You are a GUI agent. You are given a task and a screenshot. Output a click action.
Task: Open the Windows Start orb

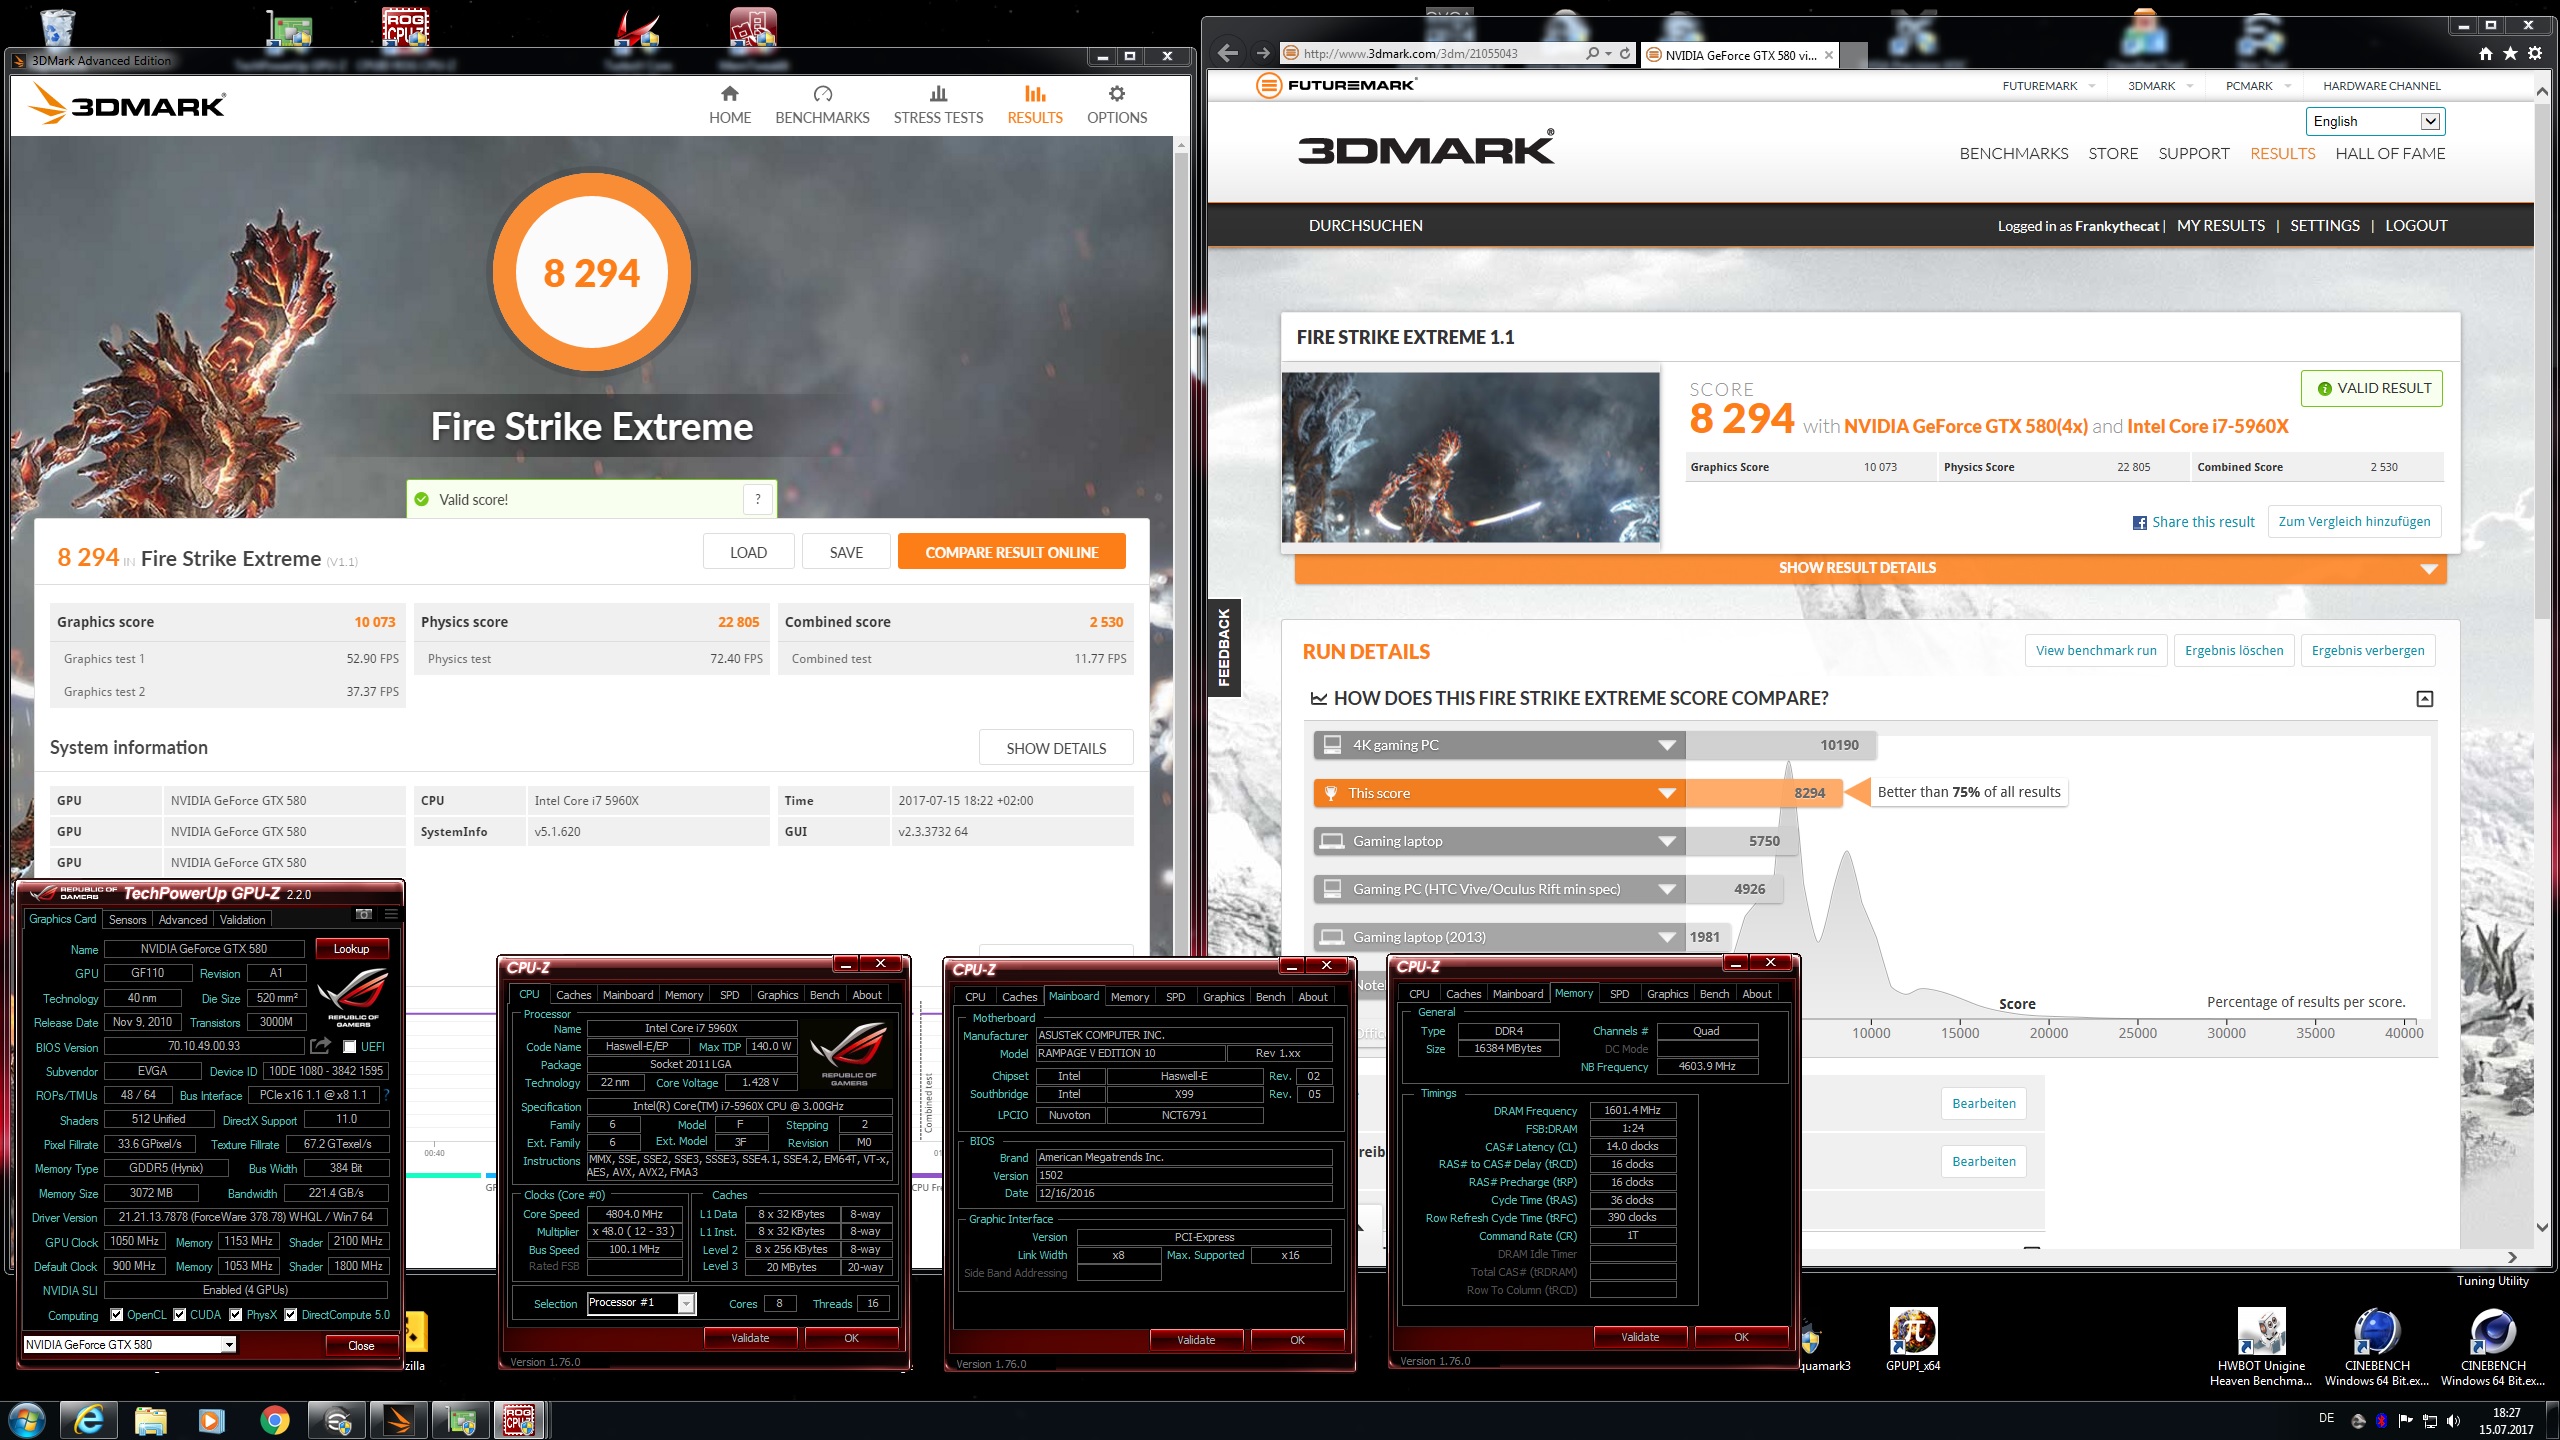pyautogui.click(x=26, y=1420)
